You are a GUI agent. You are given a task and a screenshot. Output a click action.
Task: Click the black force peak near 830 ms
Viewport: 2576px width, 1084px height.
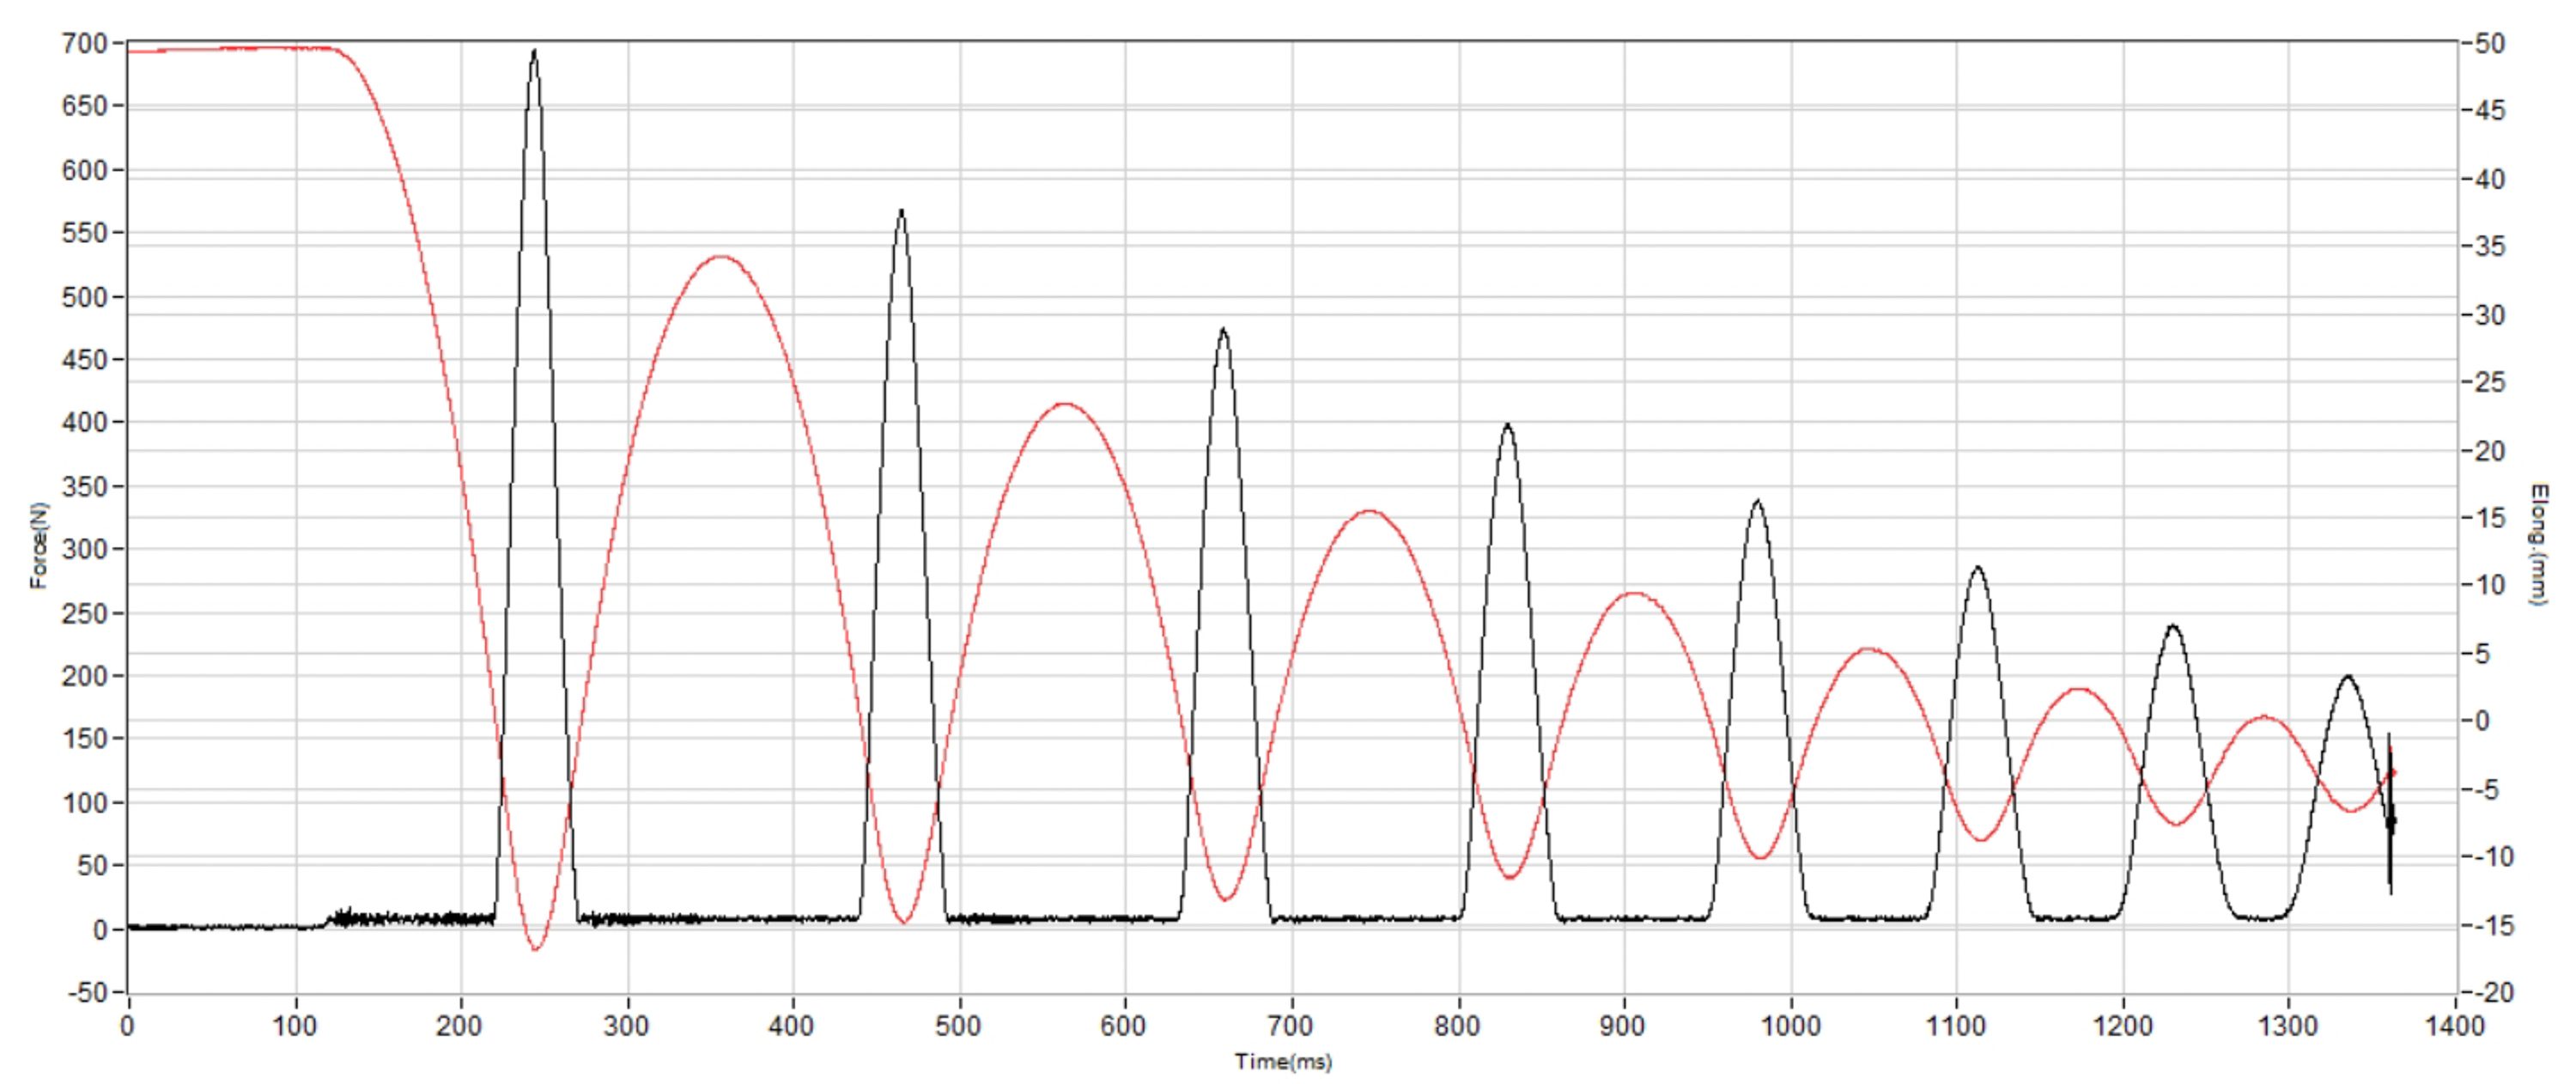pos(1508,426)
